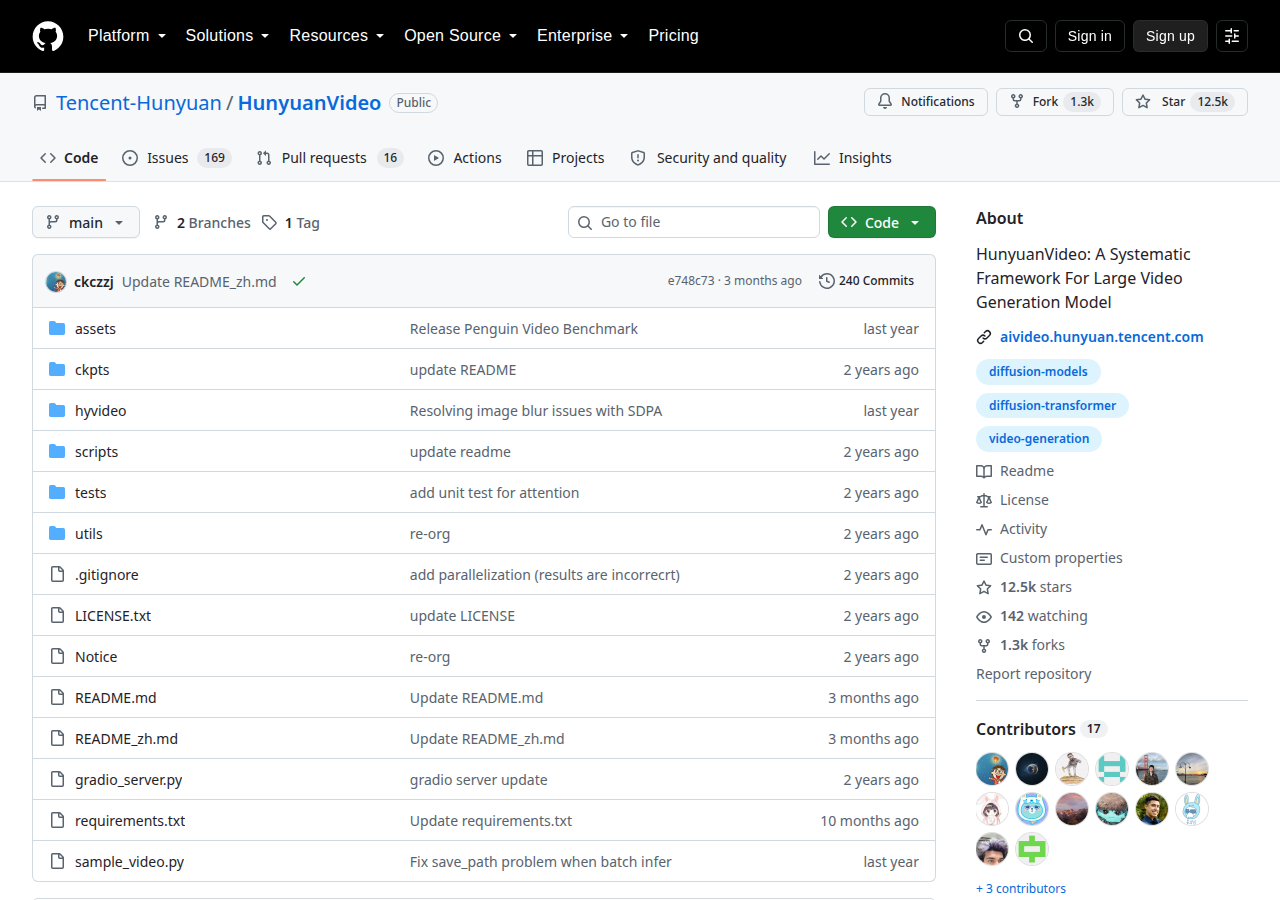Click the Sign up button
Image resolution: width=1280 pixels, height=900 pixels.
pos(1170,36)
